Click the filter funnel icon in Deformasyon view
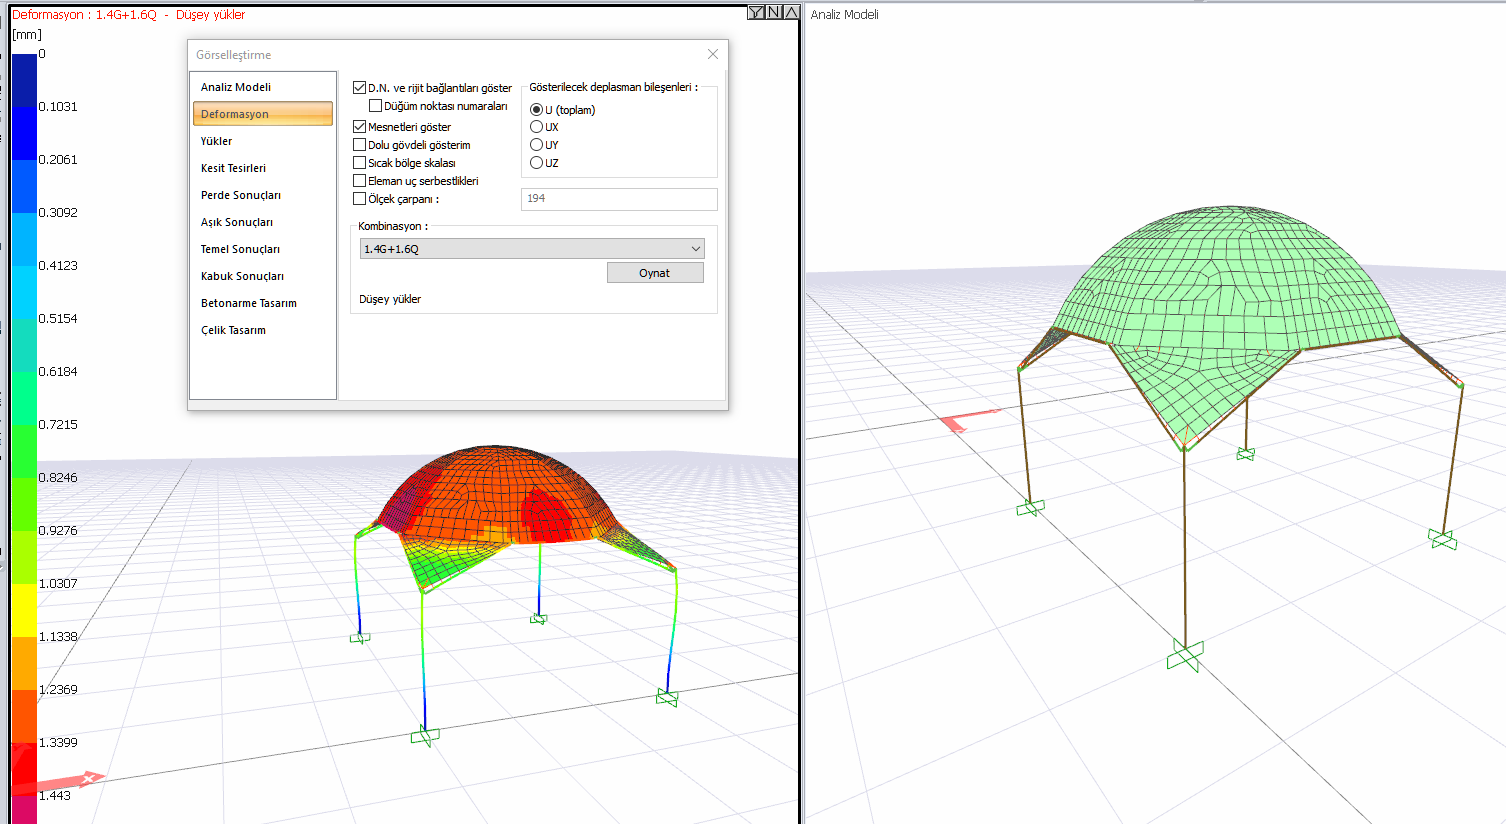The width and height of the screenshot is (1506, 824). 756,12
